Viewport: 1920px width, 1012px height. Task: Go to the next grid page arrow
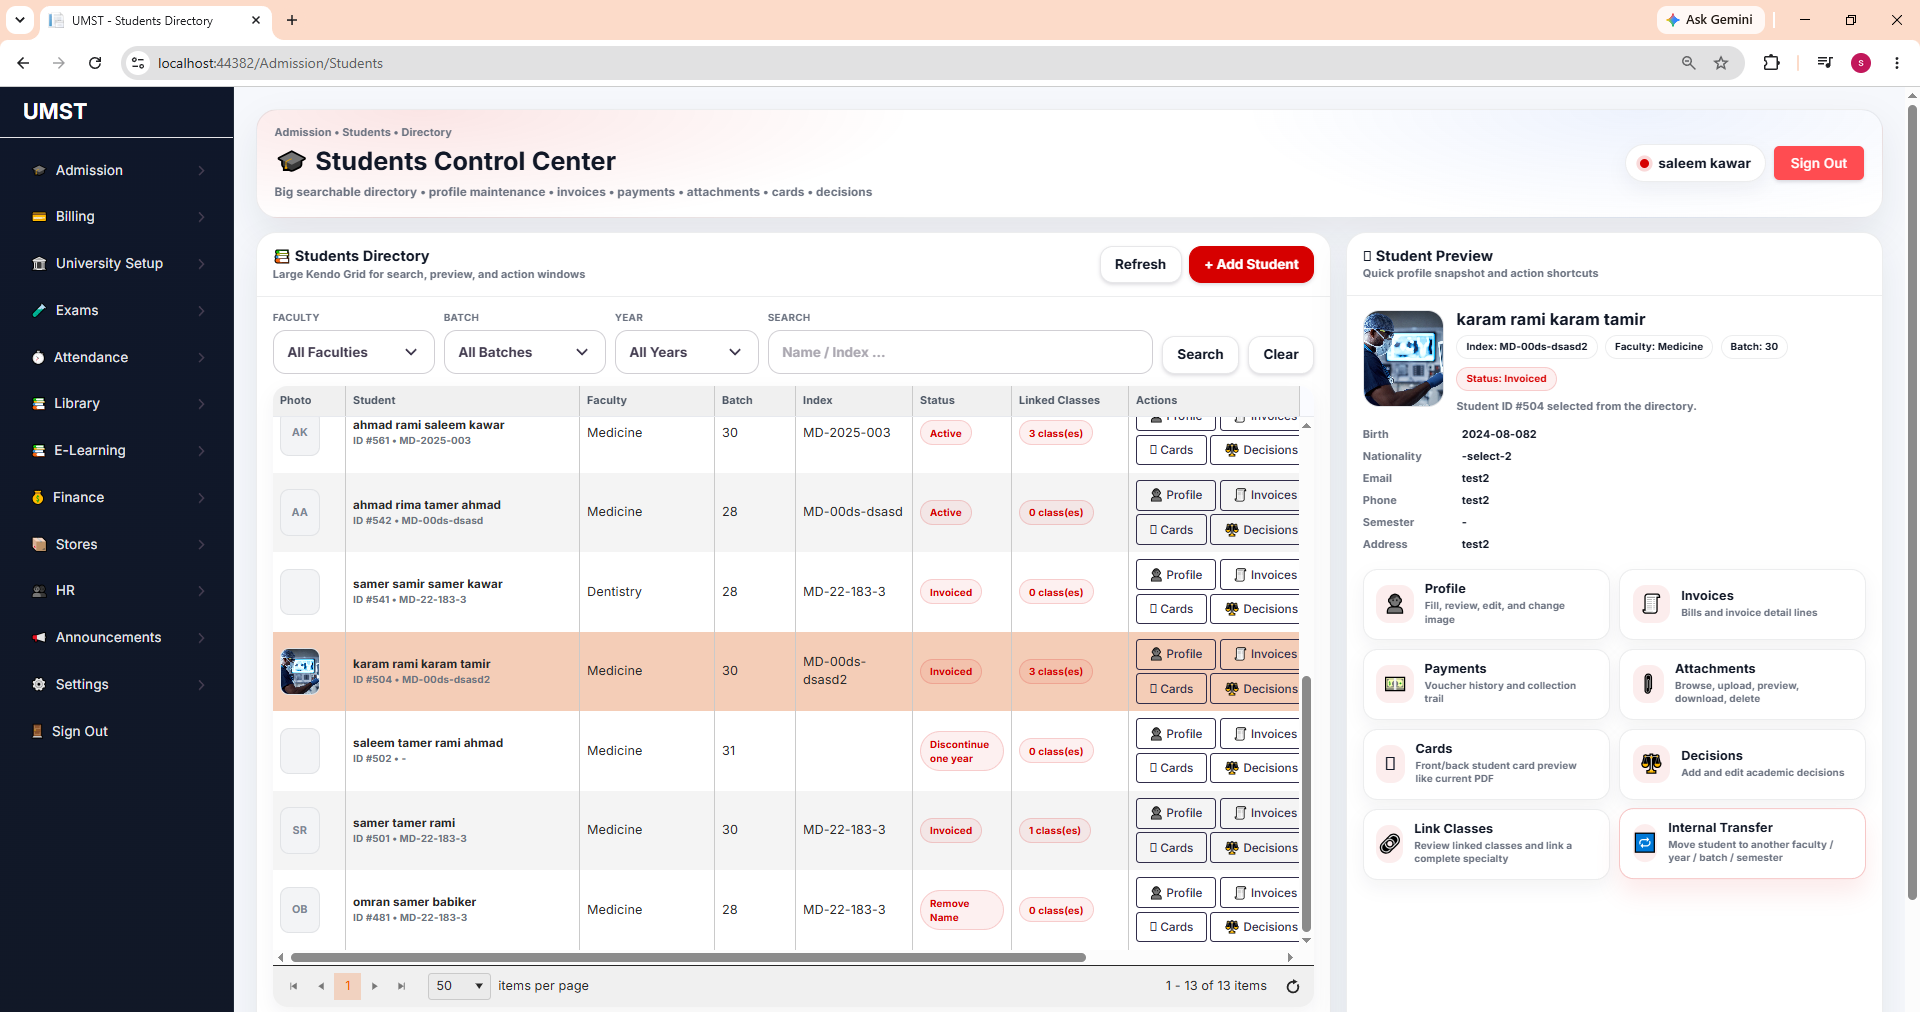[375, 986]
